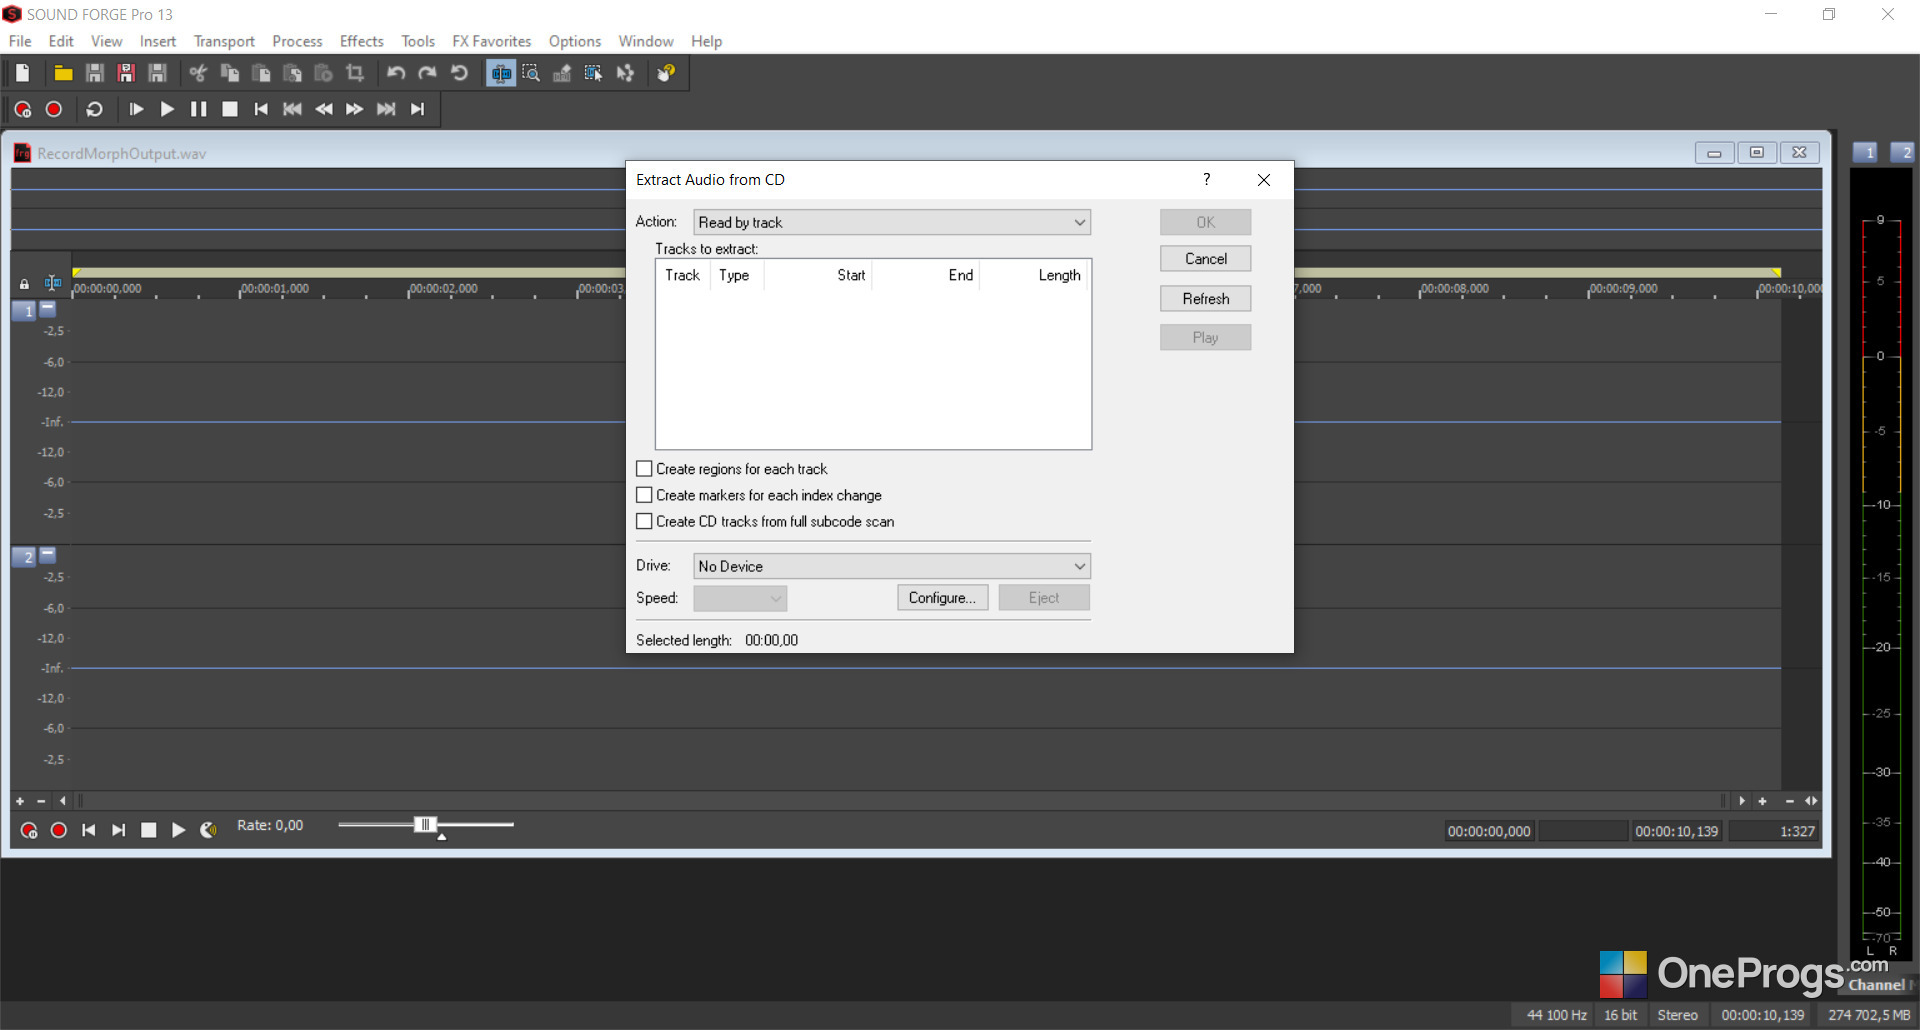Viewport: 1920px width, 1030px height.
Task: Click the Arm record icon in the top transport bar
Action: [x=23, y=109]
